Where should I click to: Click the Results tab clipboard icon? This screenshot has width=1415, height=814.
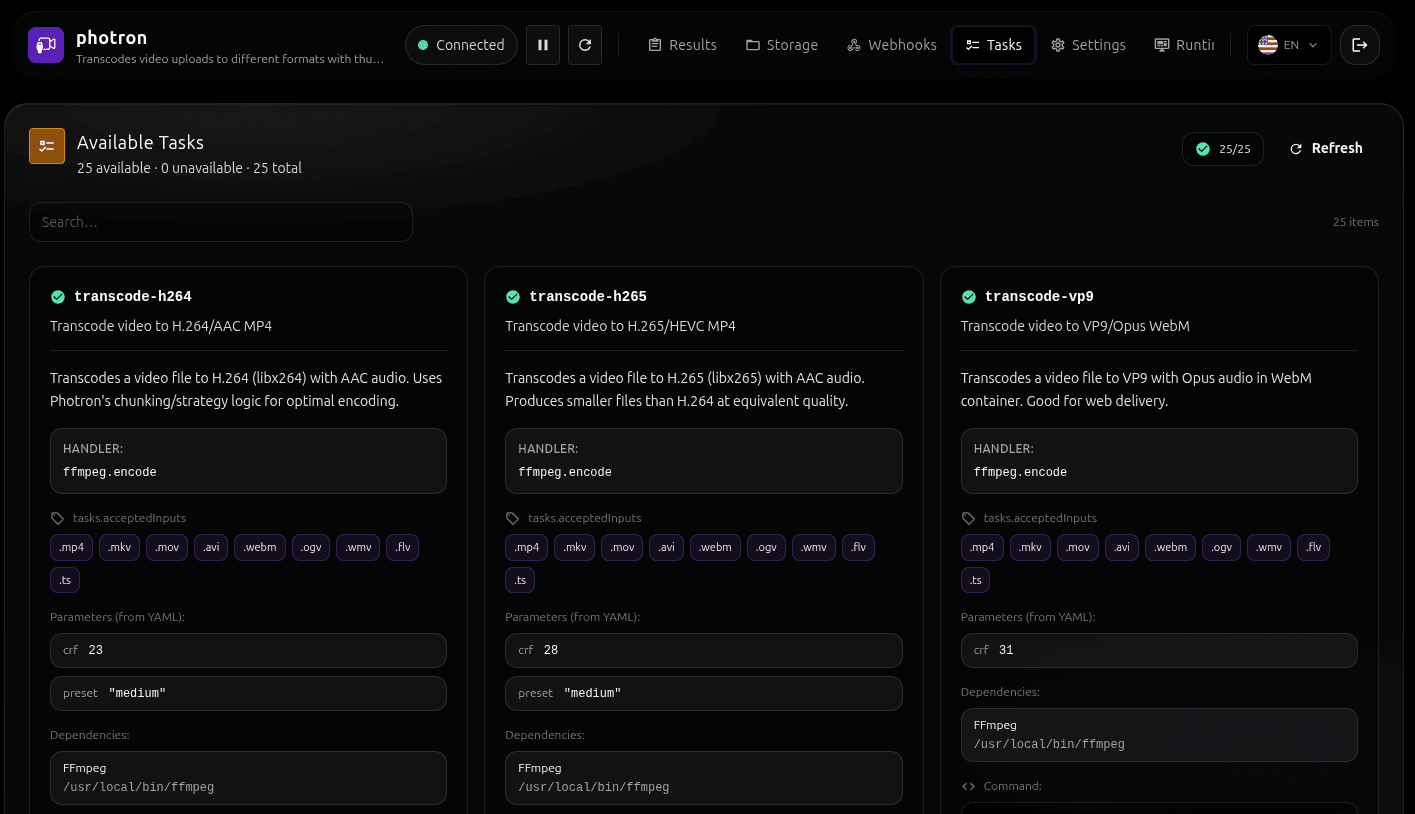pyautogui.click(x=655, y=45)
